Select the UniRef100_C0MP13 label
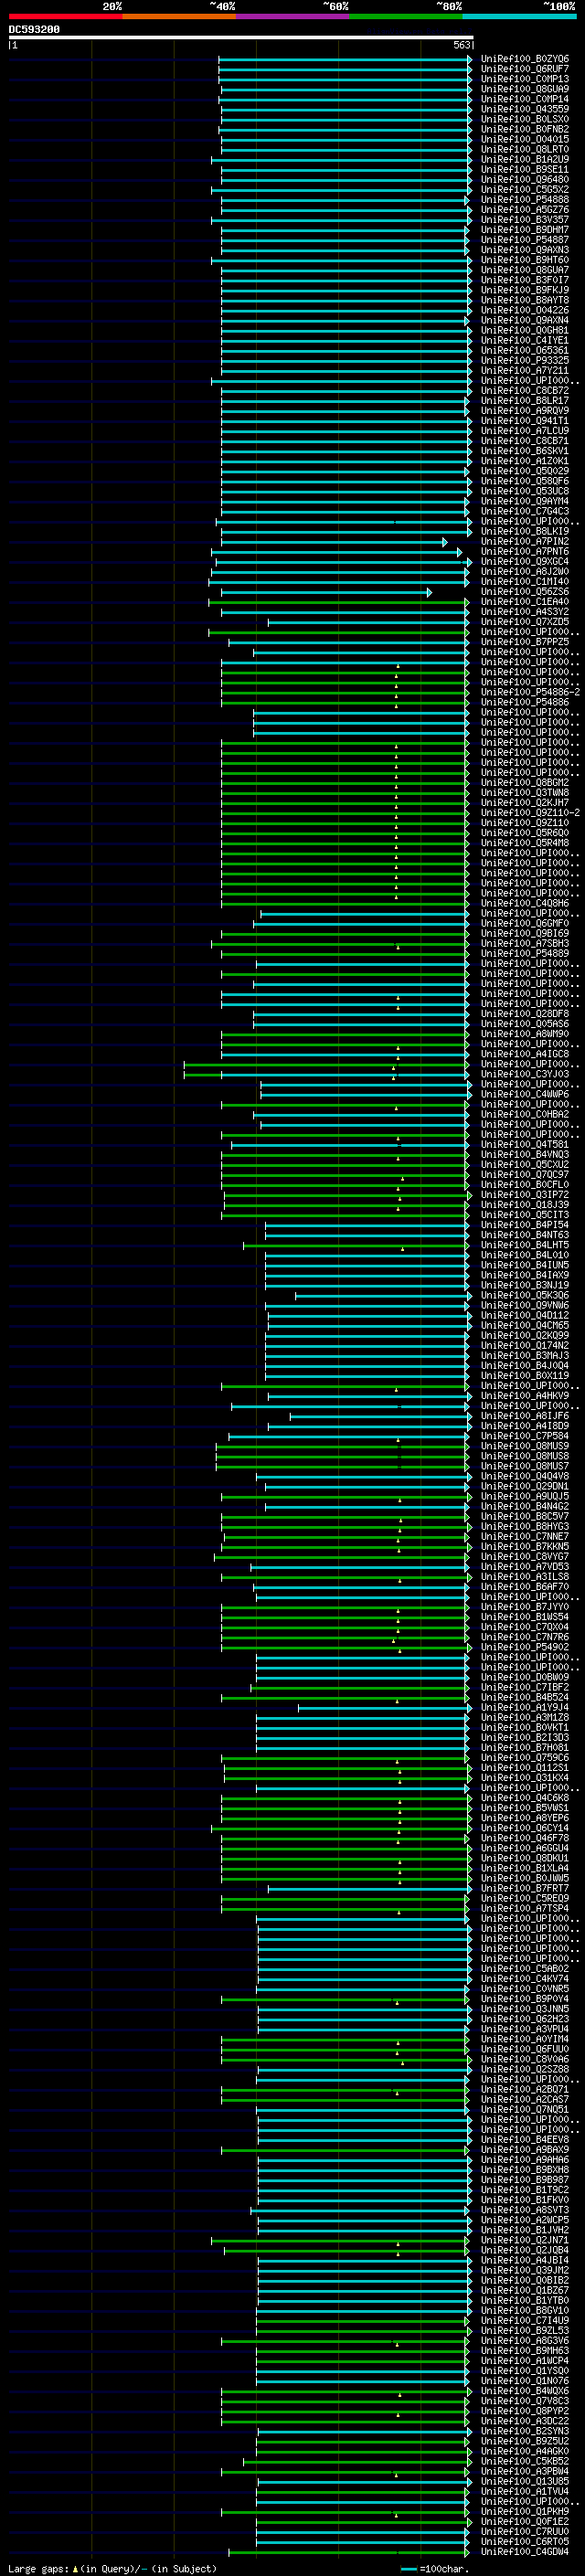 tap(524, 79)
